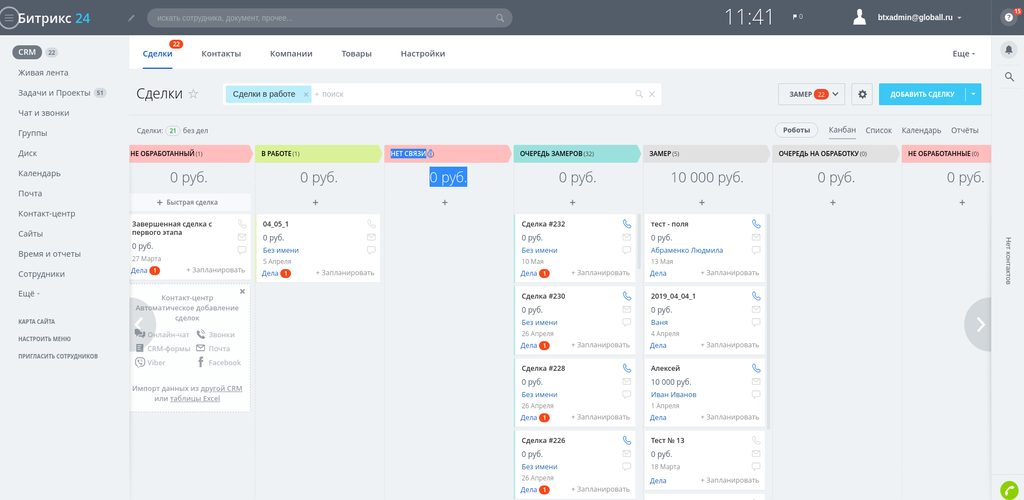Switch to Календарь view
The height and width of the screenshot is (500, 1024).
921,131
